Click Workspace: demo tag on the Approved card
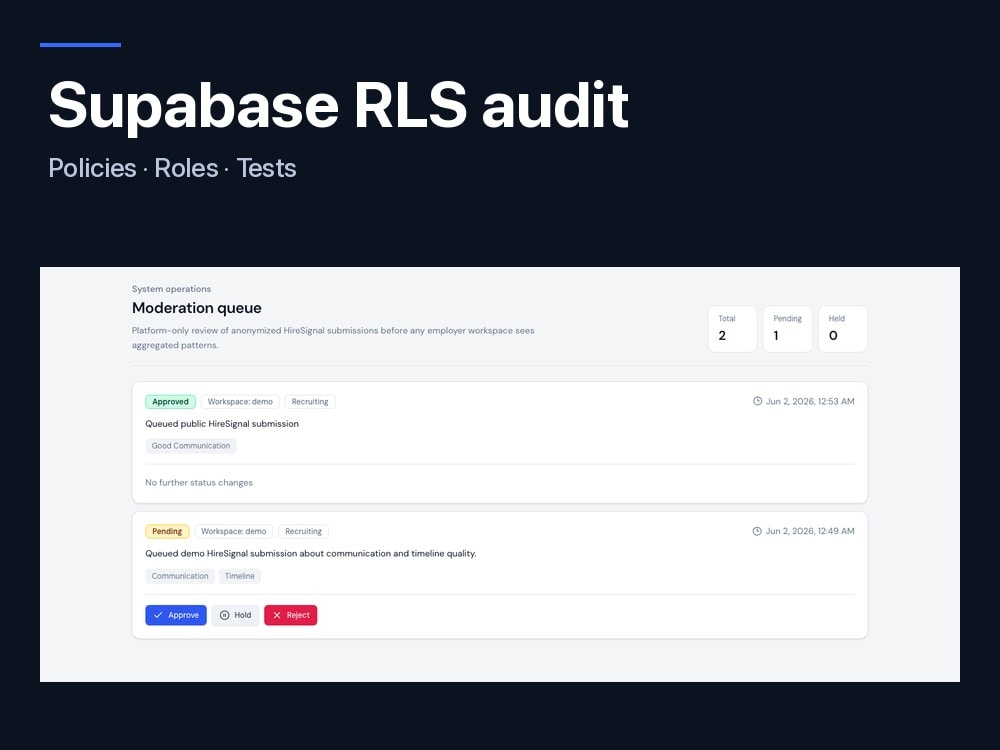Image resolution: width=1000 pixels, height=750 pixels. (x=240, y=402)
